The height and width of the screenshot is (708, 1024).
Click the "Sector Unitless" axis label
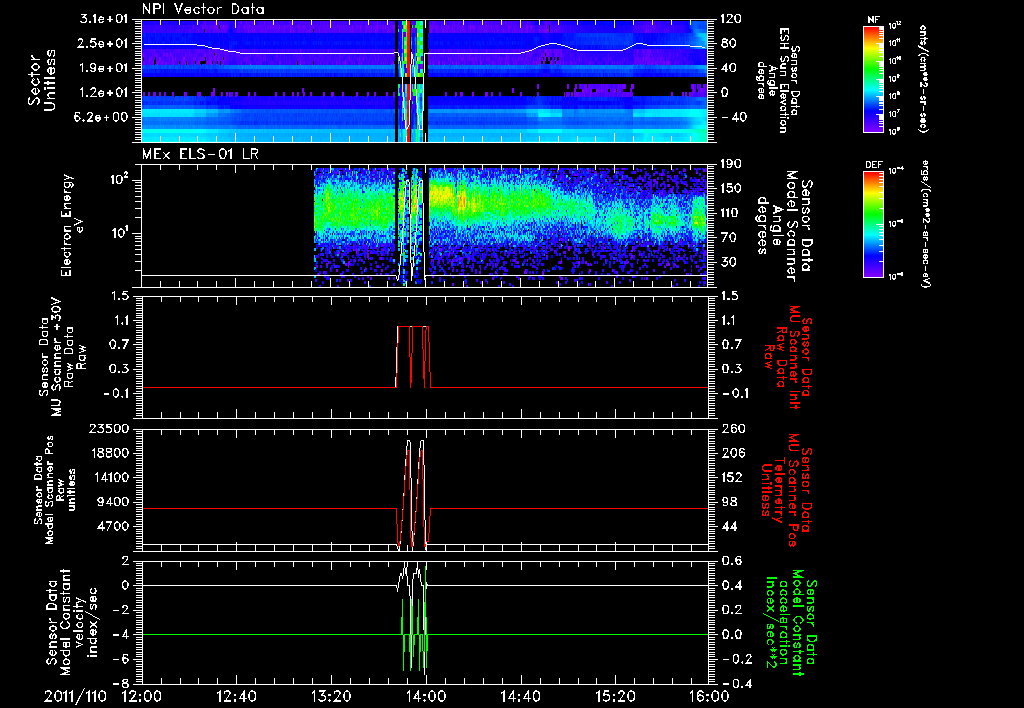coord(42,80)
